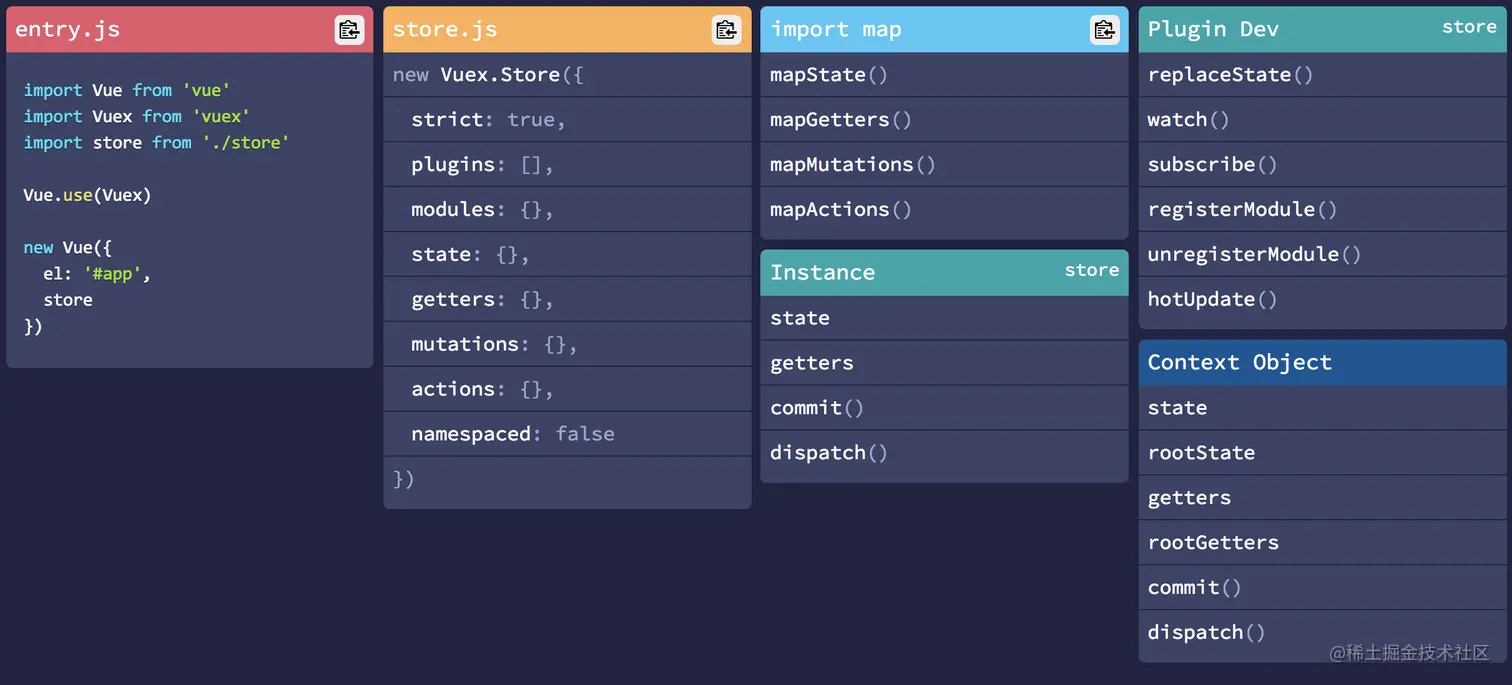Select the subscribe() row
1512x685 pixels.
(1322, 165)
